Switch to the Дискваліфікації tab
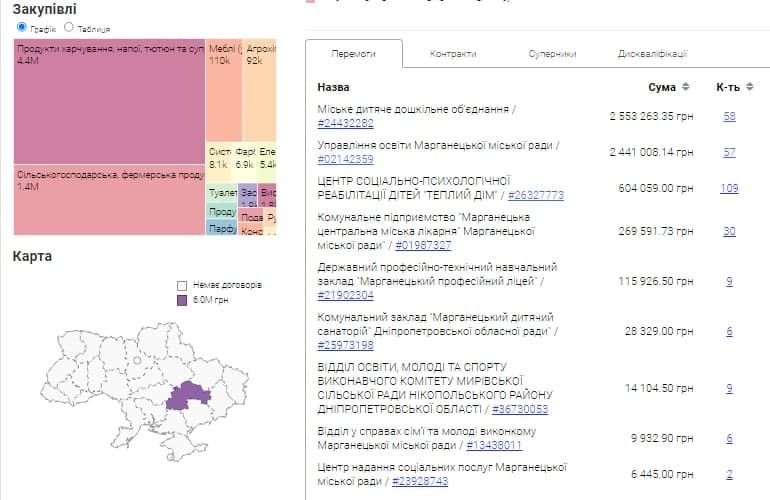The image size is (770, 500). pos(652,54)
